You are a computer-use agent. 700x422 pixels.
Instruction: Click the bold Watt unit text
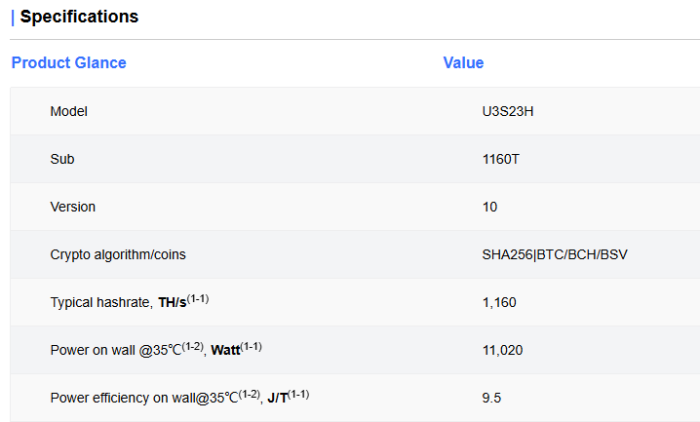(226, 350)
